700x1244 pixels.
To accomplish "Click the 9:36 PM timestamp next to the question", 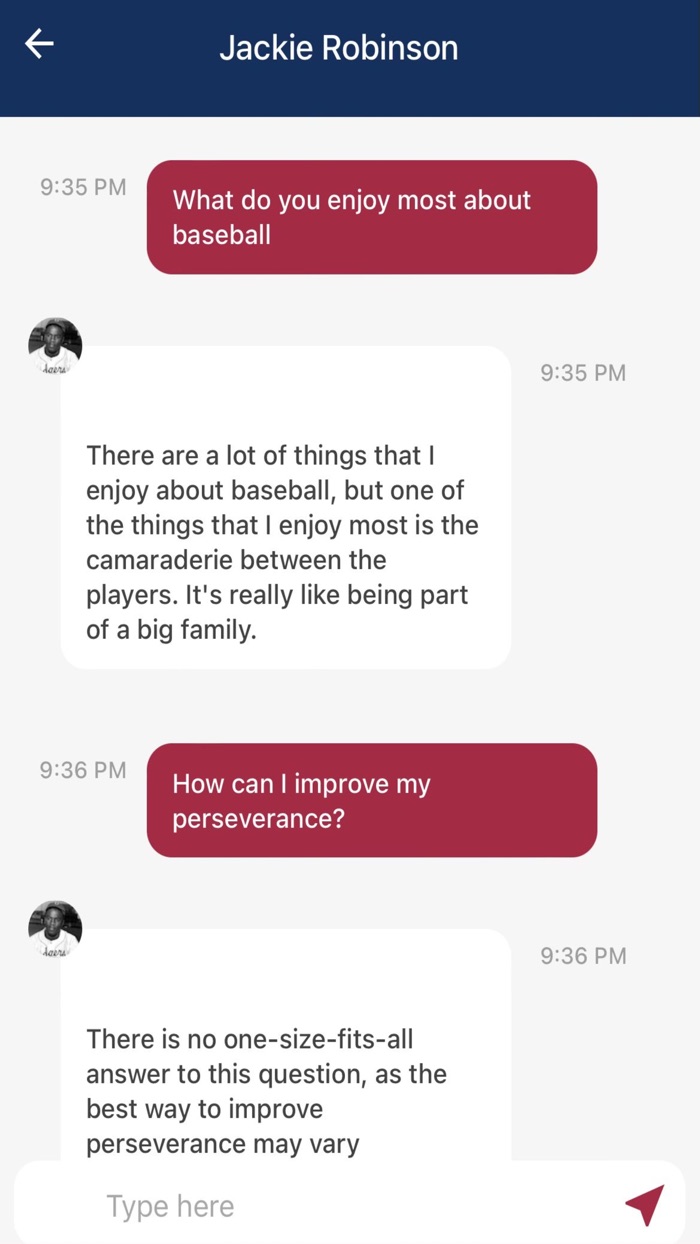I will coord(82,770).
